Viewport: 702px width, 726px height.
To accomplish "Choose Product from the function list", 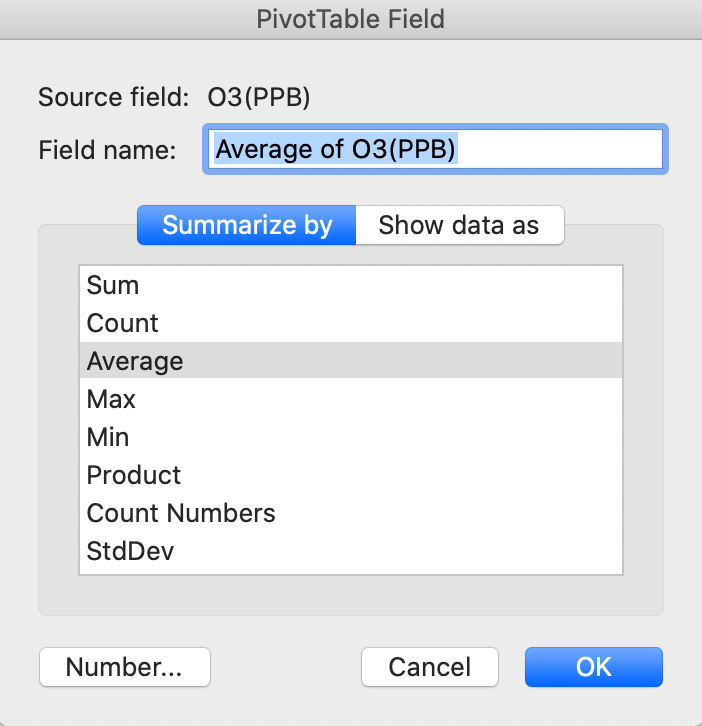I will click(134, 475).
